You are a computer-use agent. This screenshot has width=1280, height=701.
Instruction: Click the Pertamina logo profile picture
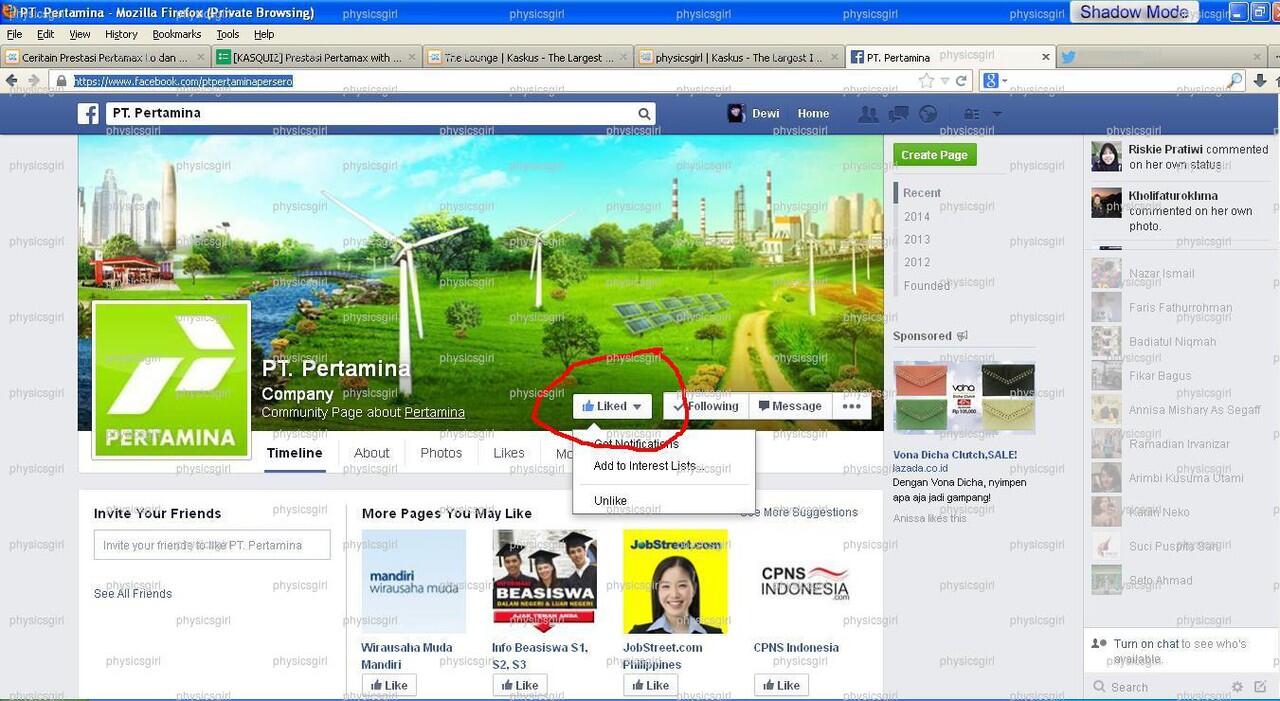pyautogui.click(x=171, y=380)
